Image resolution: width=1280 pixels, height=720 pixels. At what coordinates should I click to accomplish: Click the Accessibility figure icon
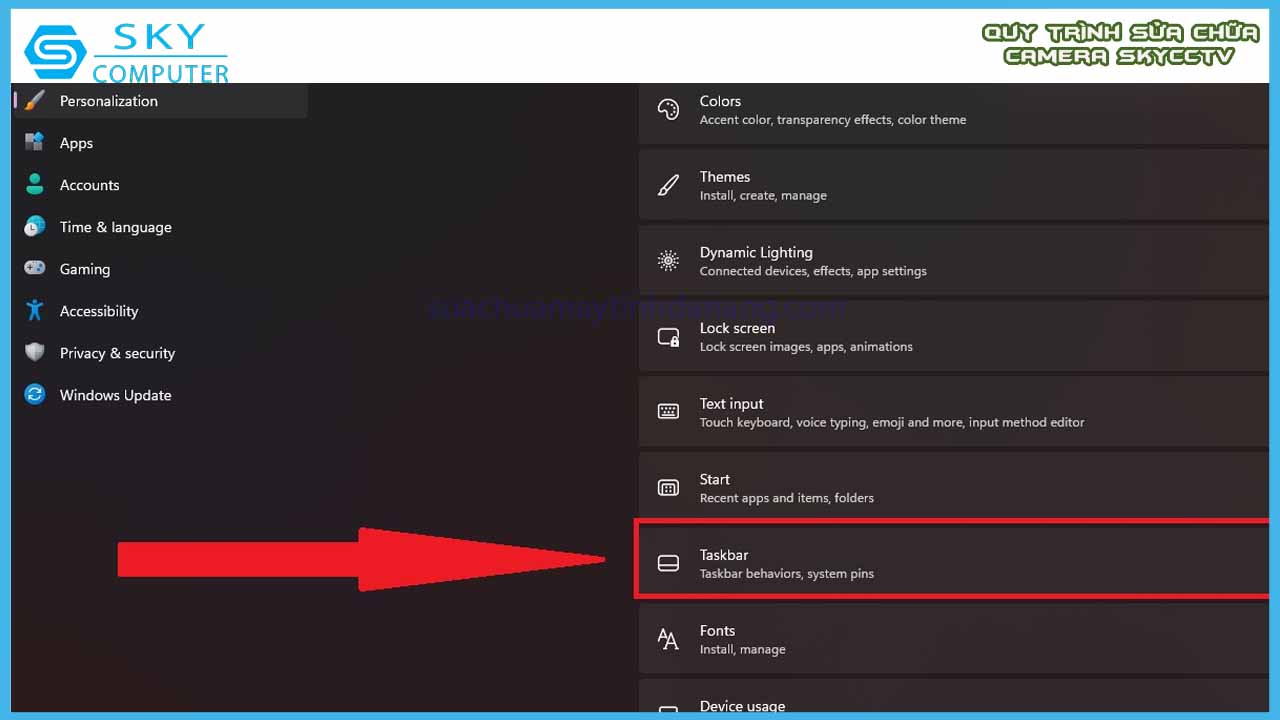[35, 311]
